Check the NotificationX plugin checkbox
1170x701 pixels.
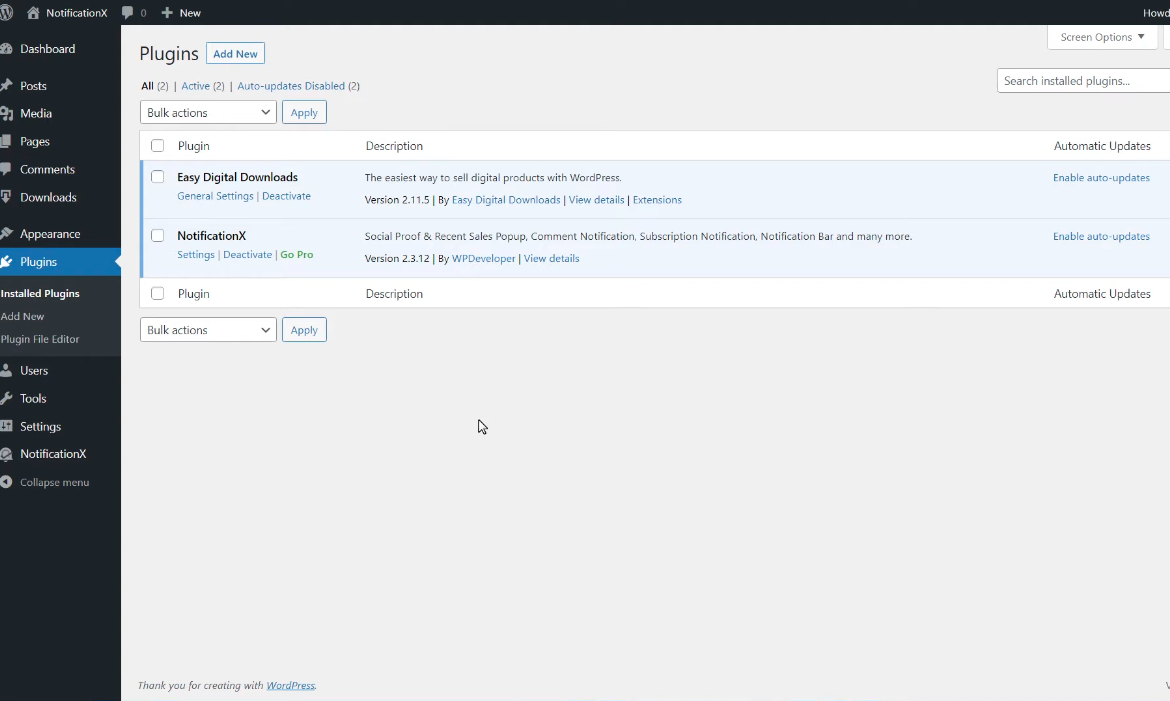click(158, 236)
